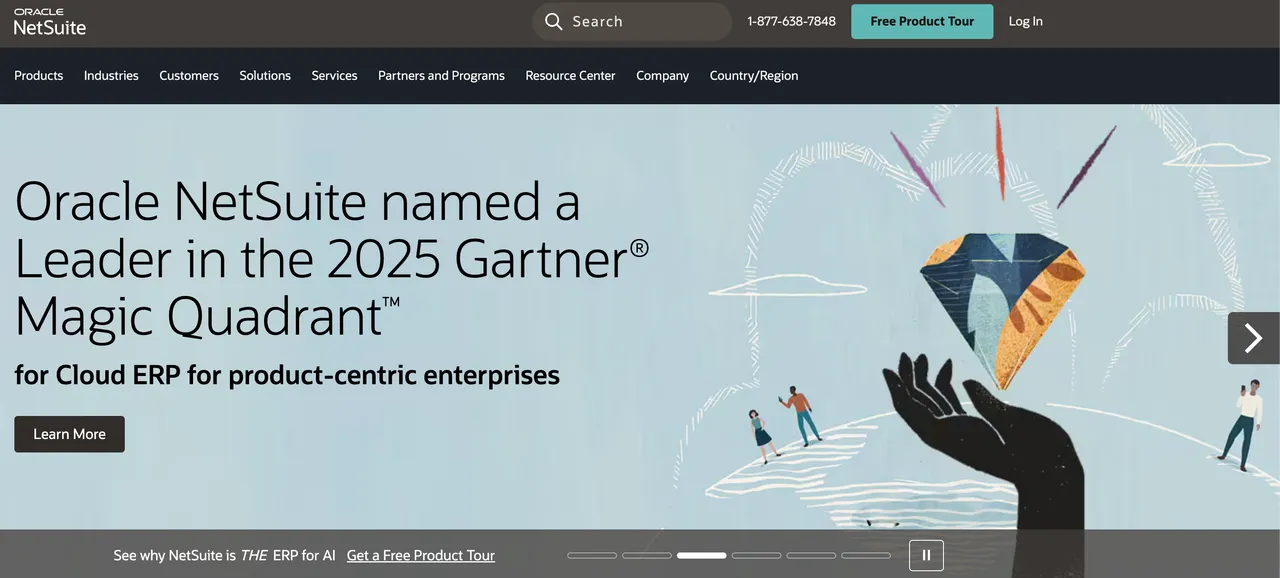Click the Gartner Magic Quadrant headline
Viewport: 1280px width, 578px height.
click(332, 260)
